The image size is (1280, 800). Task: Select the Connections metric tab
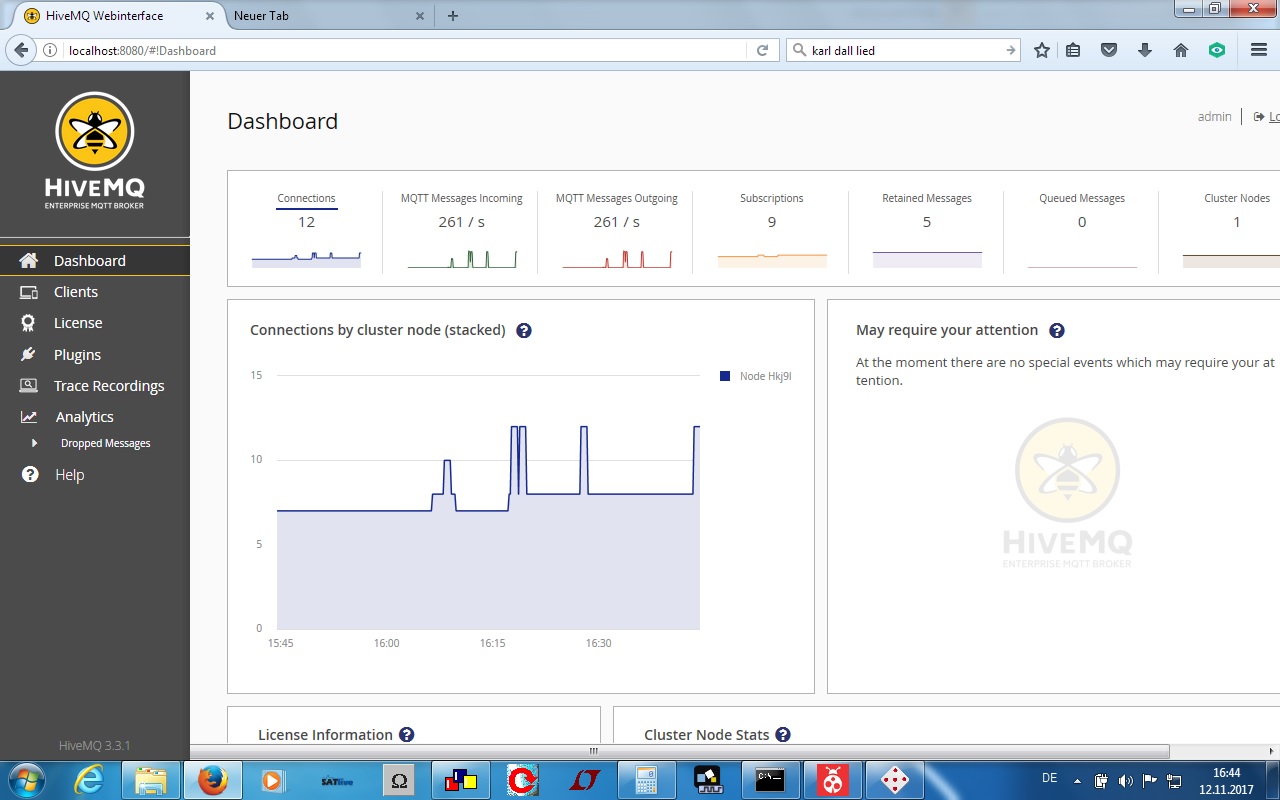coord(306,199)
